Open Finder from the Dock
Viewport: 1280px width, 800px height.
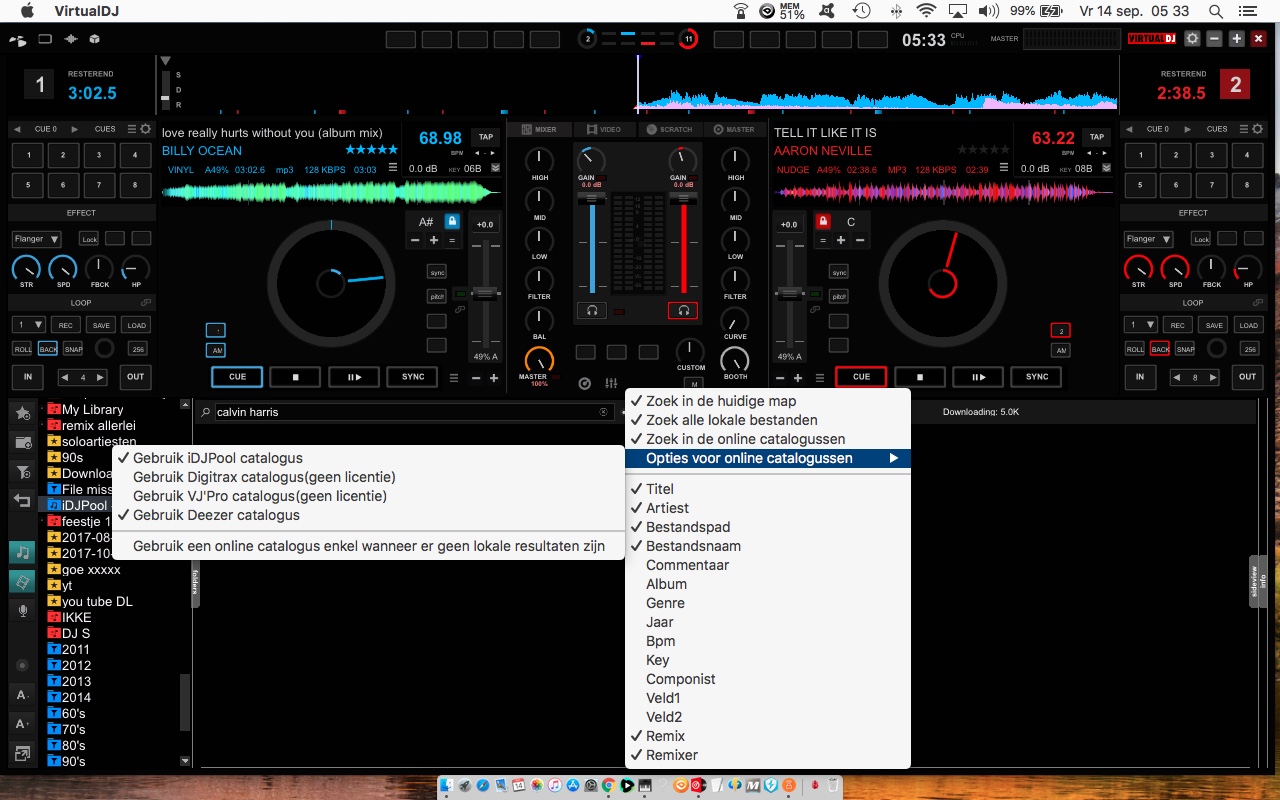pos(447,786)
